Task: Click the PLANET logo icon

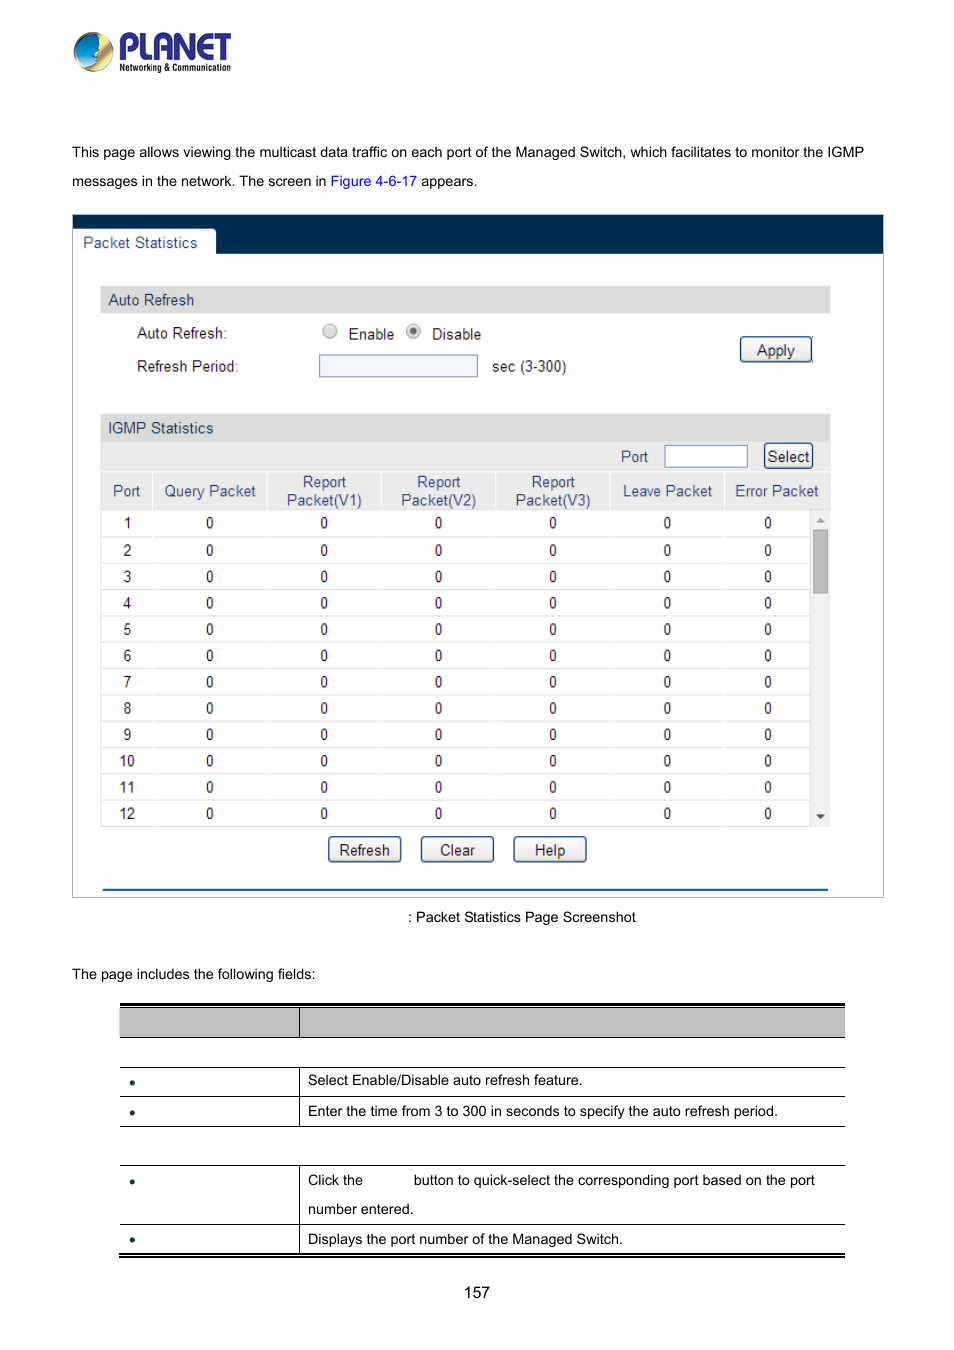Action: coord(93,51)
